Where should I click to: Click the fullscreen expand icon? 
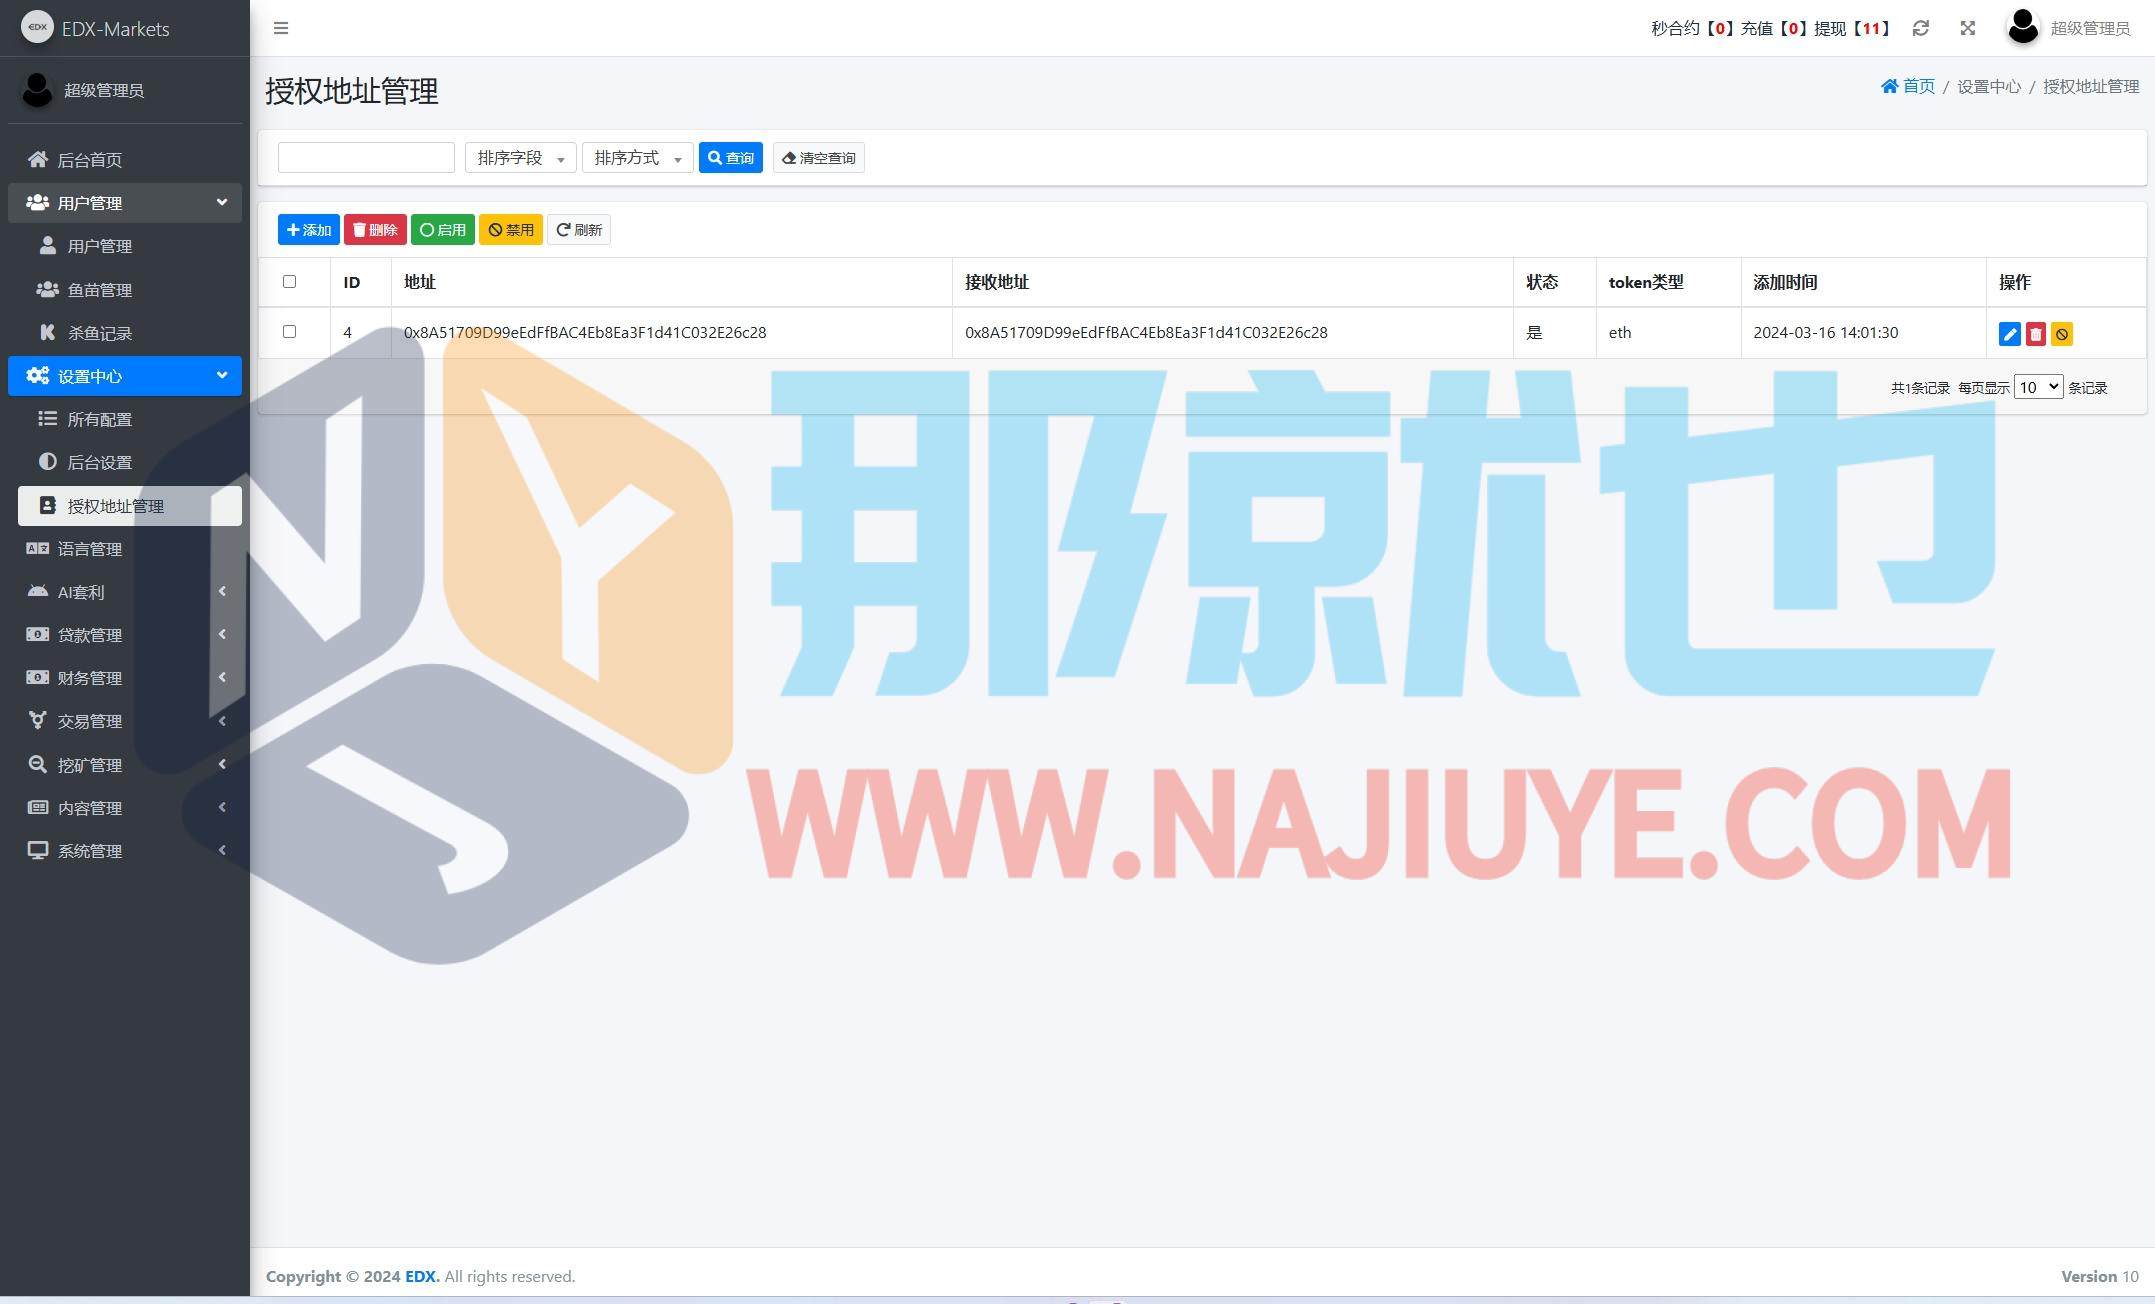(1967, 28)
